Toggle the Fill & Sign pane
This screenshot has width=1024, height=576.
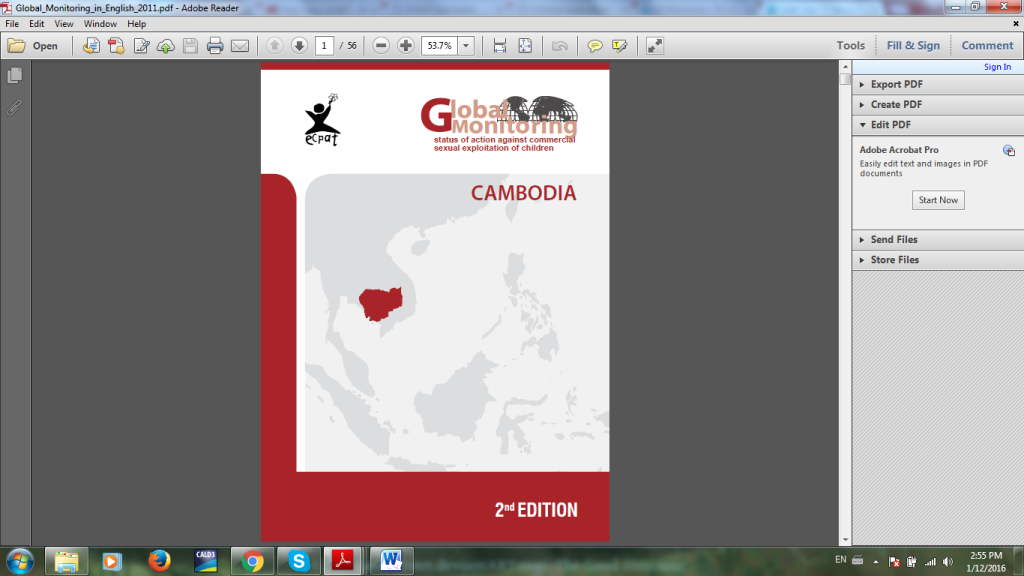pyautogui.click(x=912, y=45)
